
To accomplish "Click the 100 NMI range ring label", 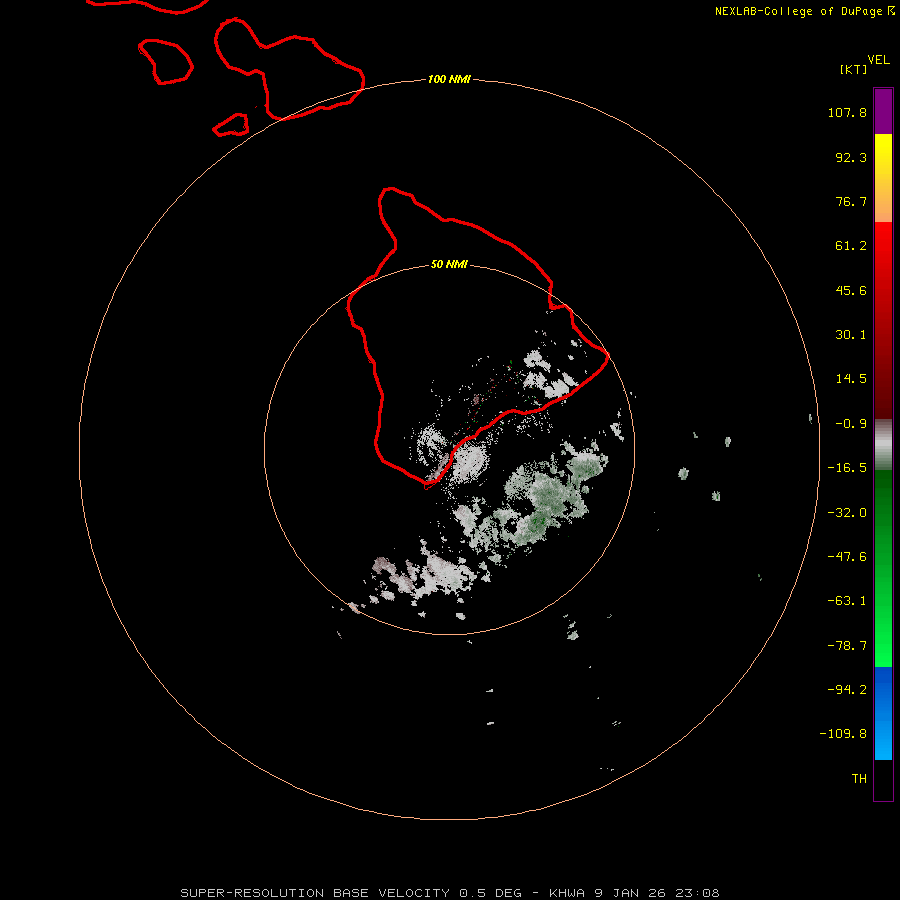I will [449, 79].
